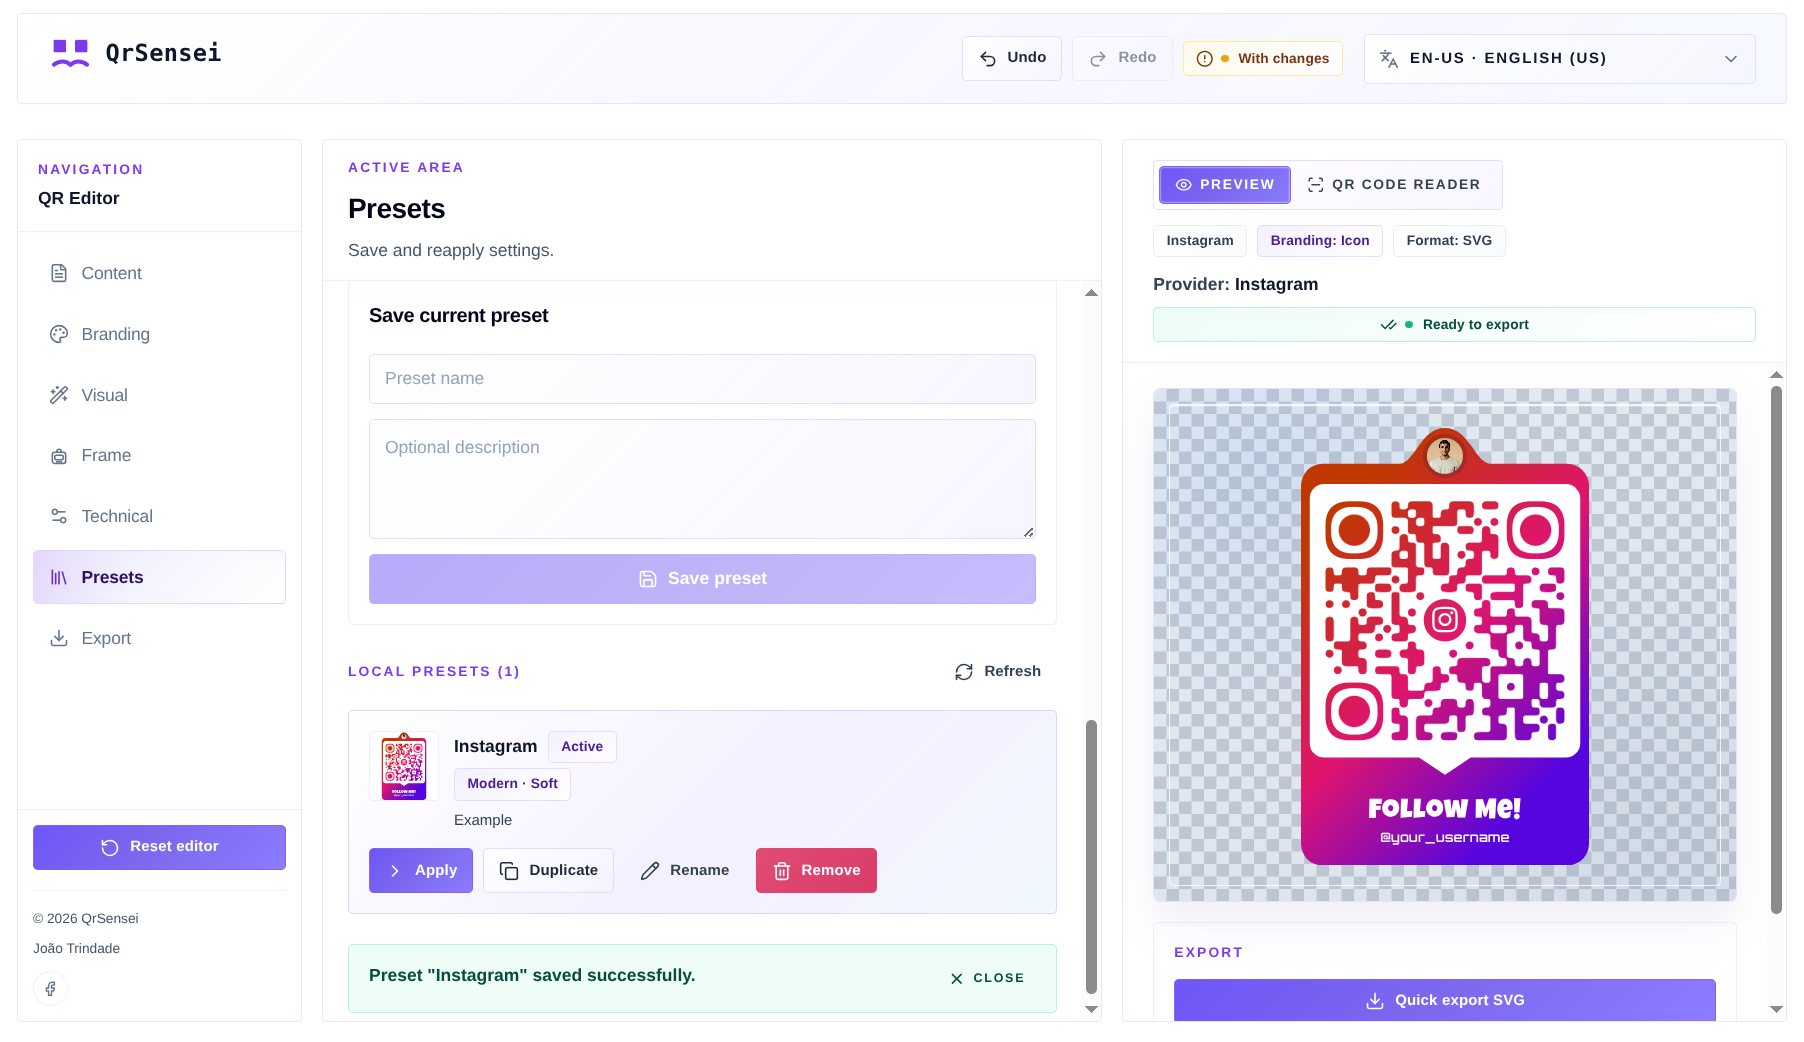Viewport: 1804px width, 1042px height.
Task: Click the presets panel scroll-up arrow
Action: pyautogui.click(x=1092, y=293)
